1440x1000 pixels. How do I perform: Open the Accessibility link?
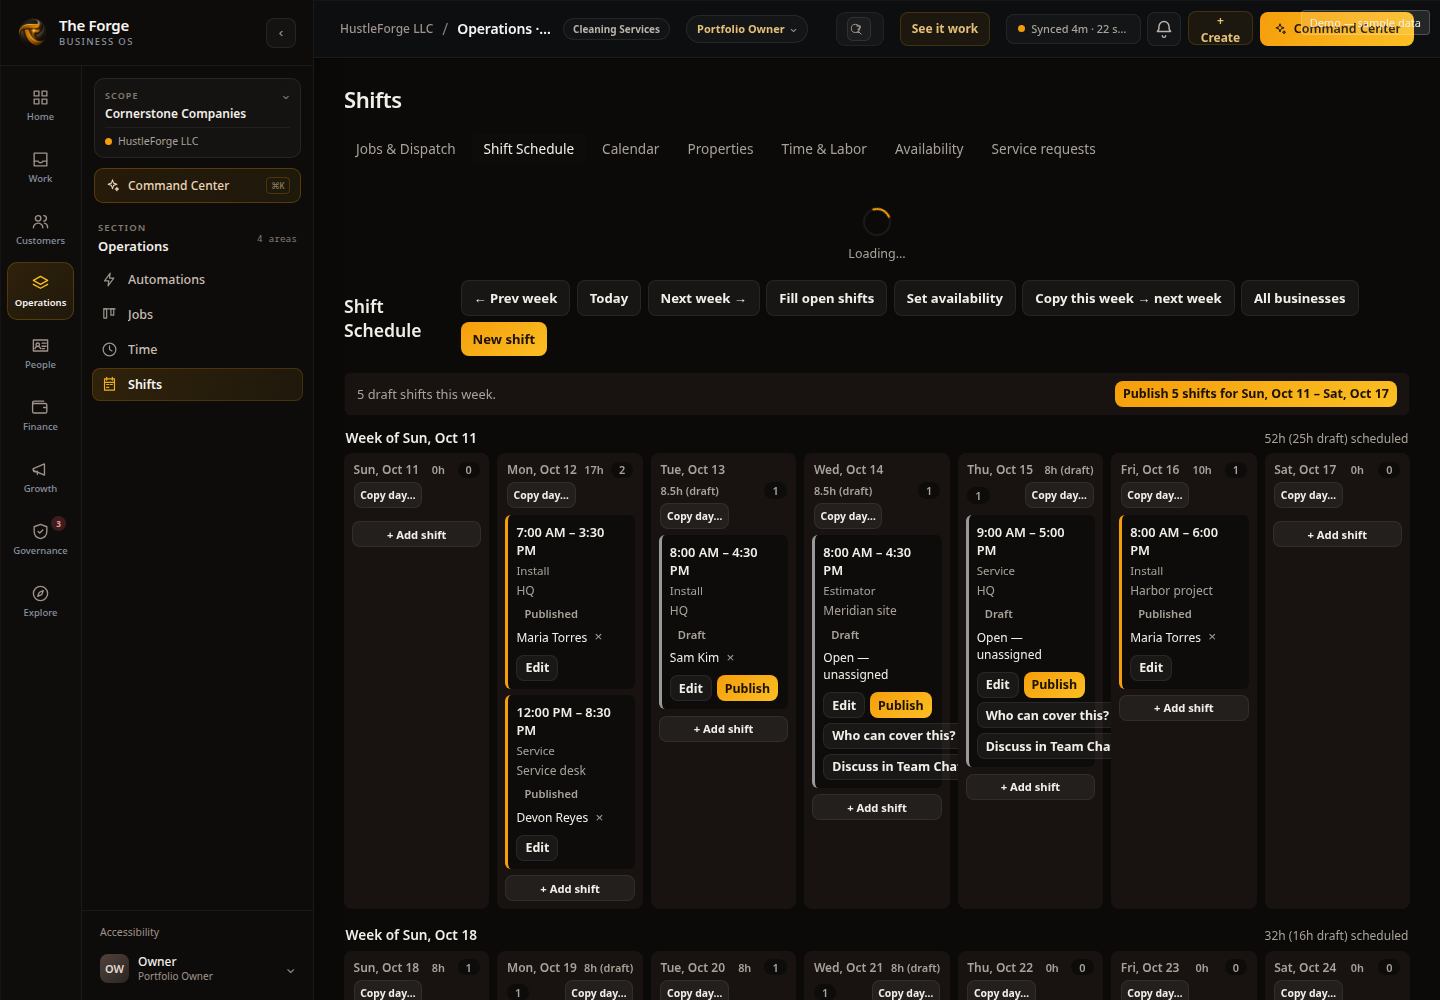(129, 932)
